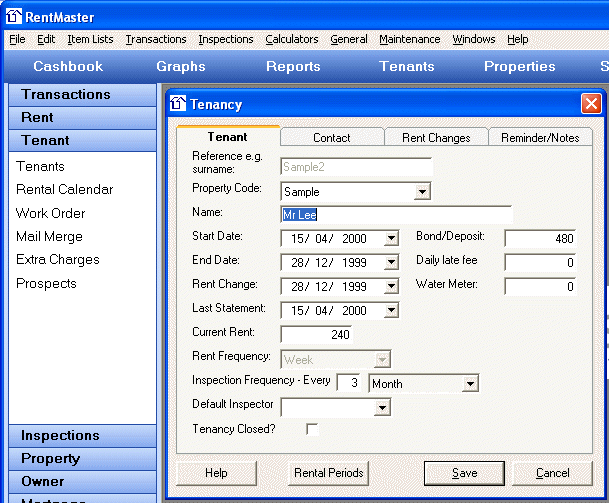The image size is (609, 503).
Task: Open the Default Inspector dropdown
Action: pyautogui.click(x=381, y=407)
